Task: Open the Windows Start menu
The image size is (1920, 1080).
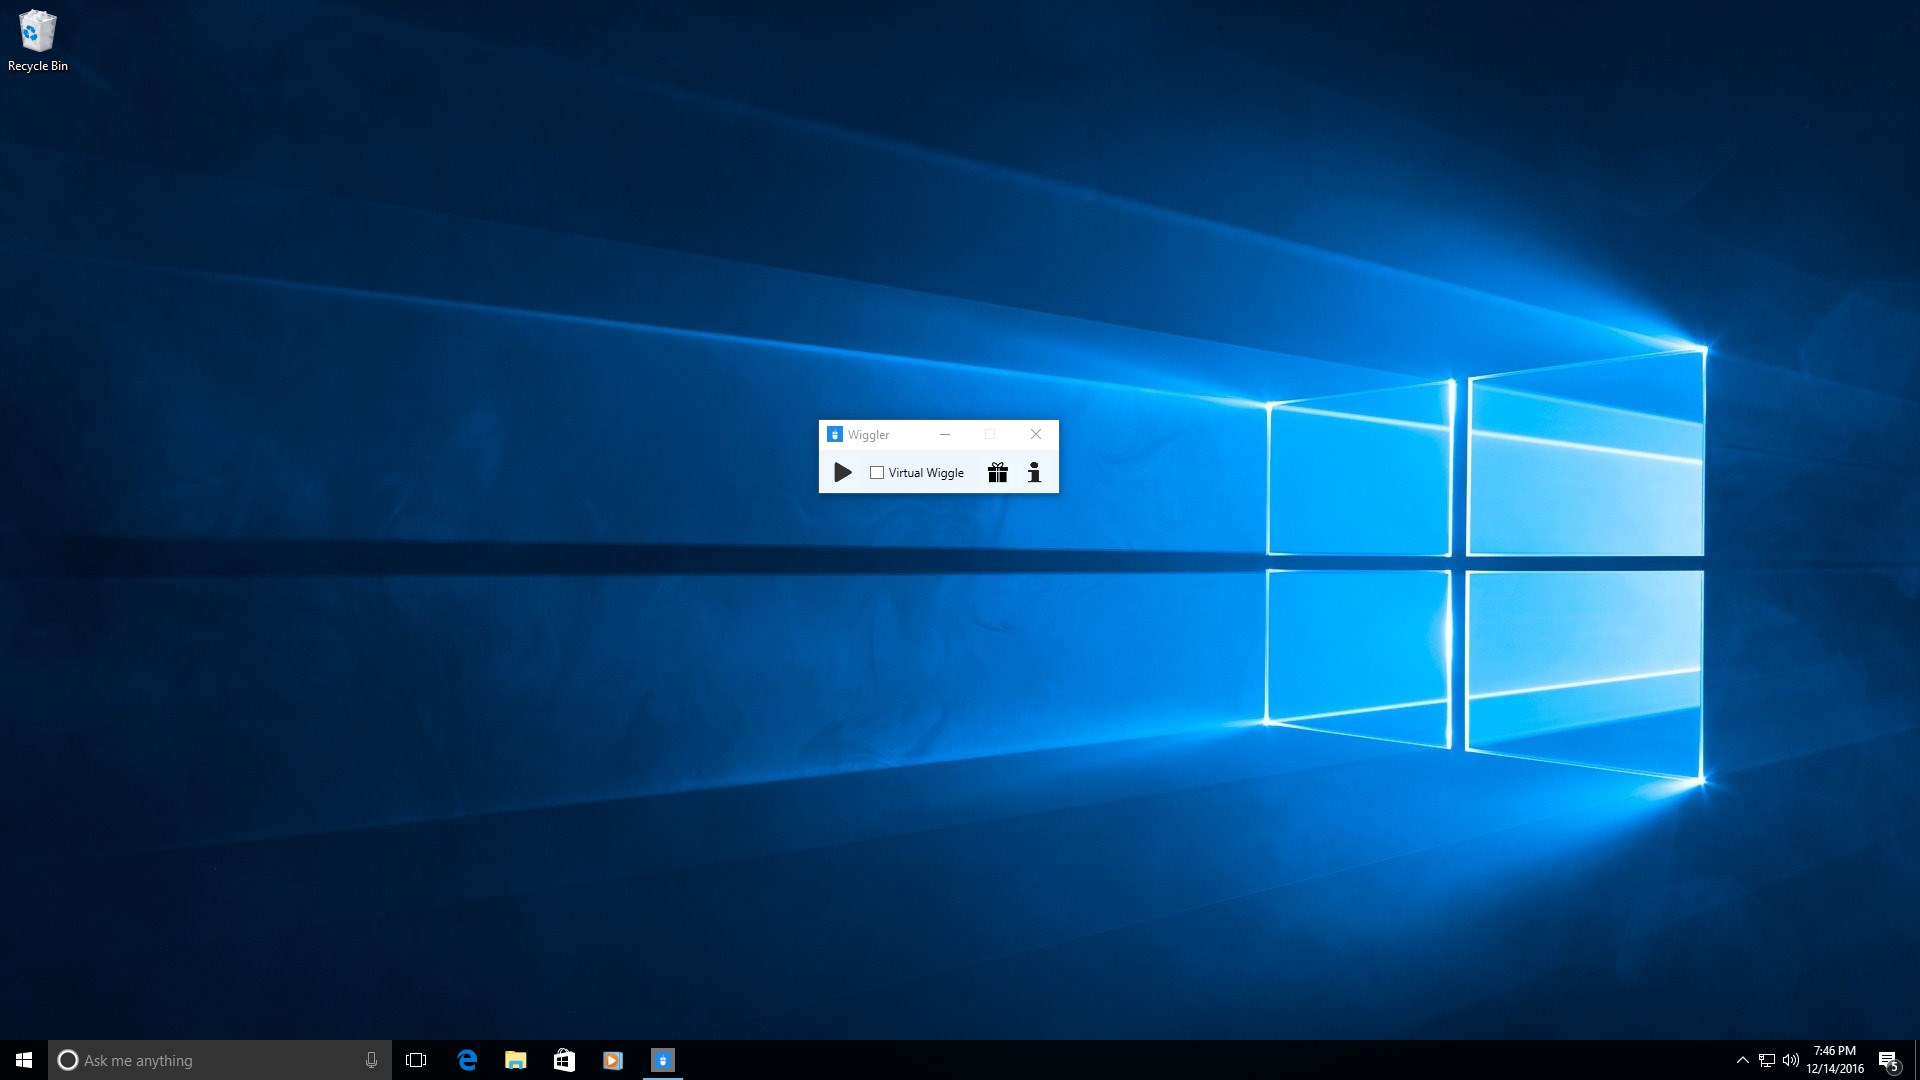Action: pyautogui.click(x=24, y=1060)
